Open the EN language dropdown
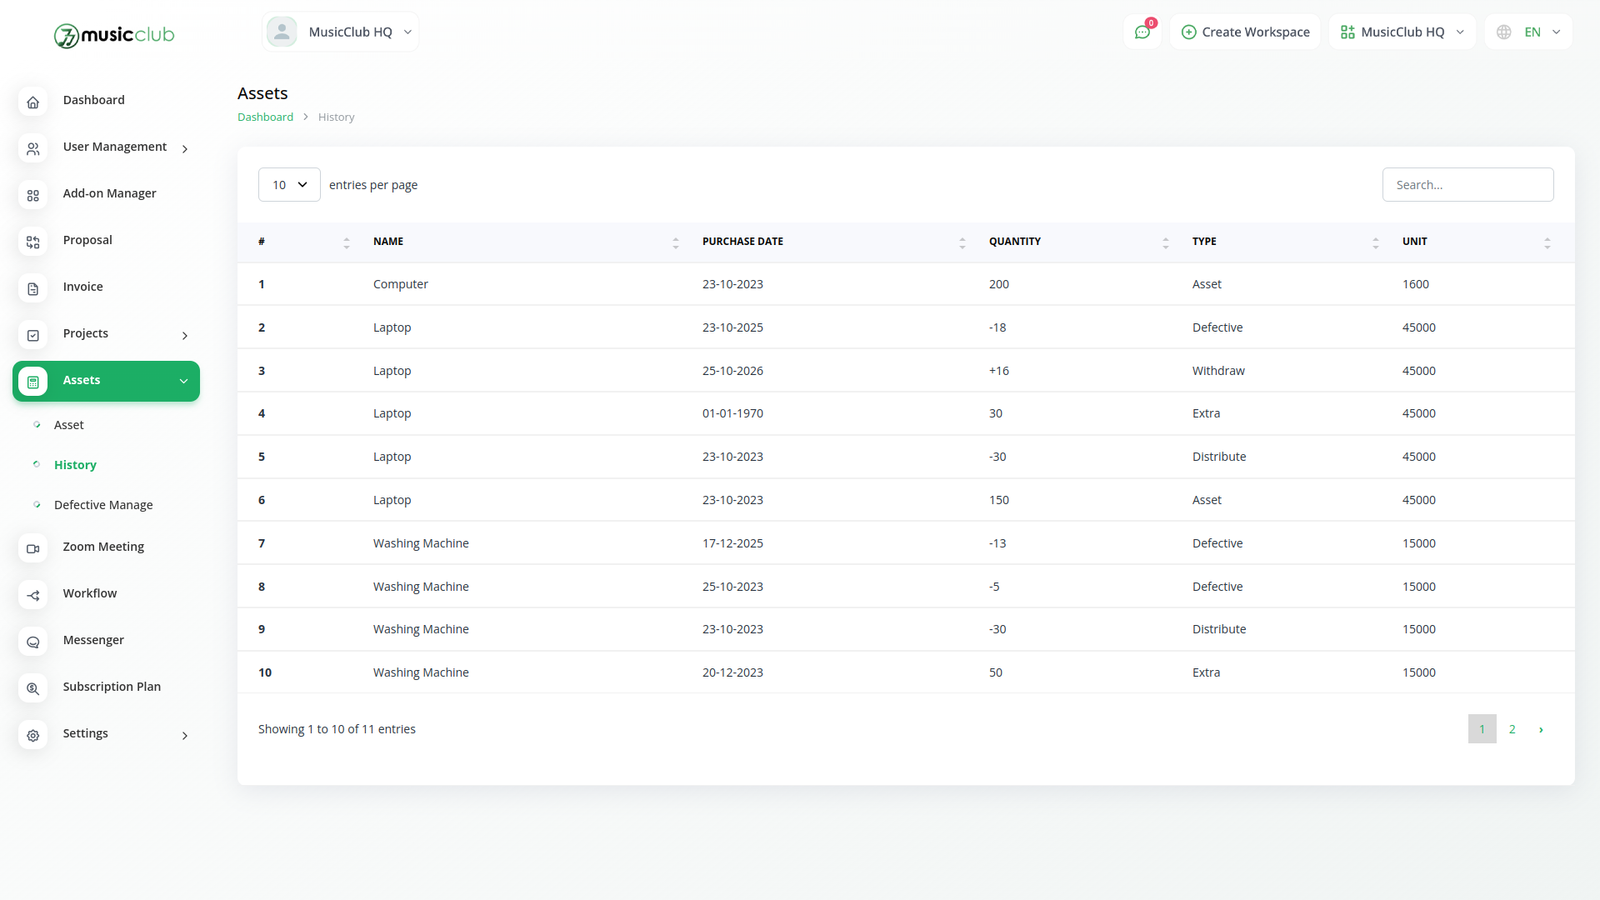 [x=1529, y=32]
